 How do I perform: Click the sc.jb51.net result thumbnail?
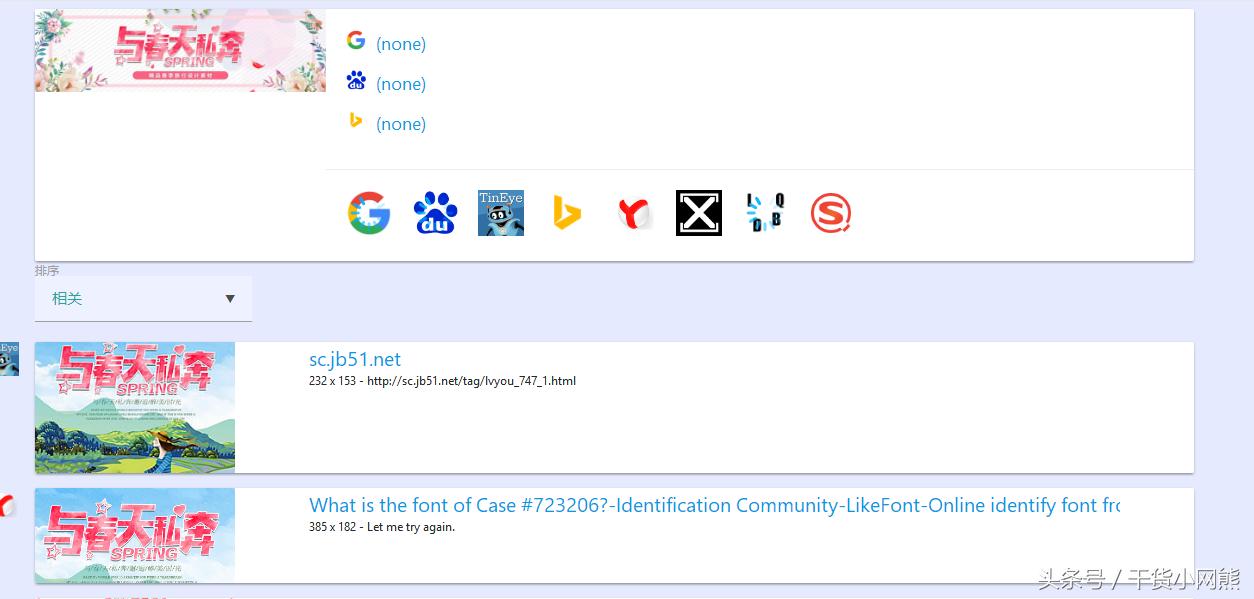click(x=135, y=407)
